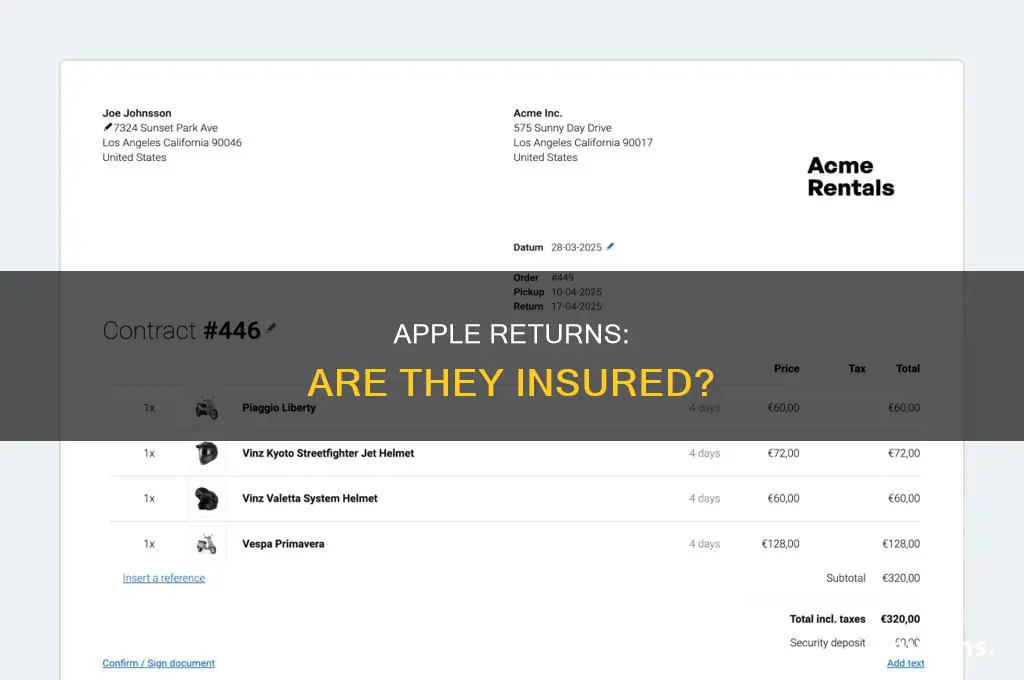
Task: Select the 4 days duration for Vinz Valetta
Action: pyautogui.click(x=705, y=498)
